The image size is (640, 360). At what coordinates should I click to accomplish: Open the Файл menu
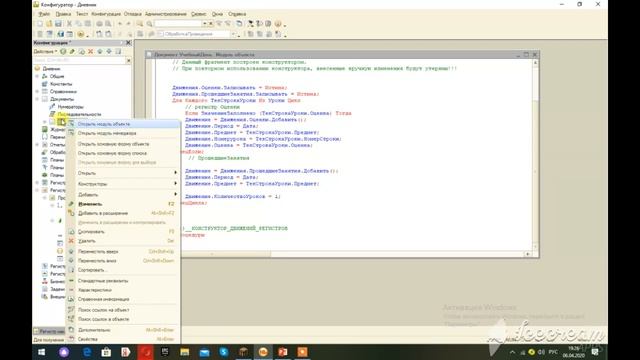pos(44,14)
